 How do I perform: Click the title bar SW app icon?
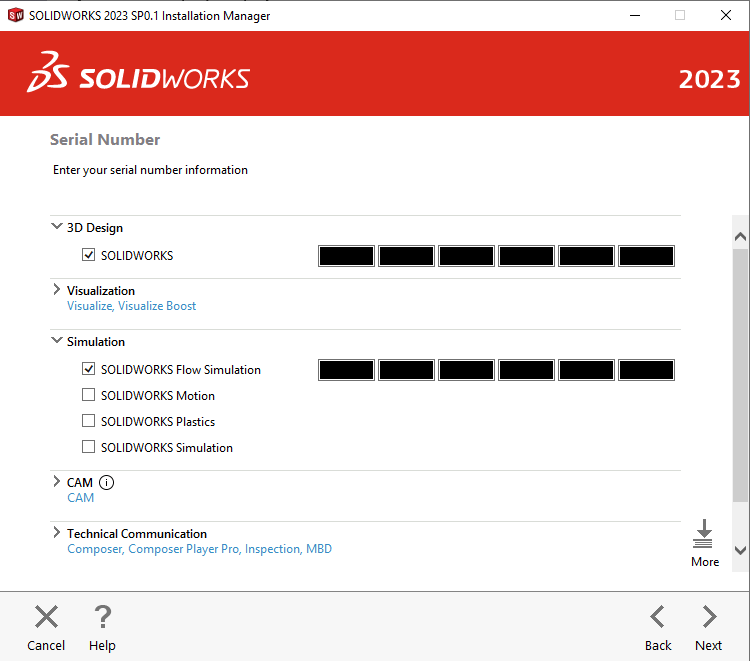point(15,15)
